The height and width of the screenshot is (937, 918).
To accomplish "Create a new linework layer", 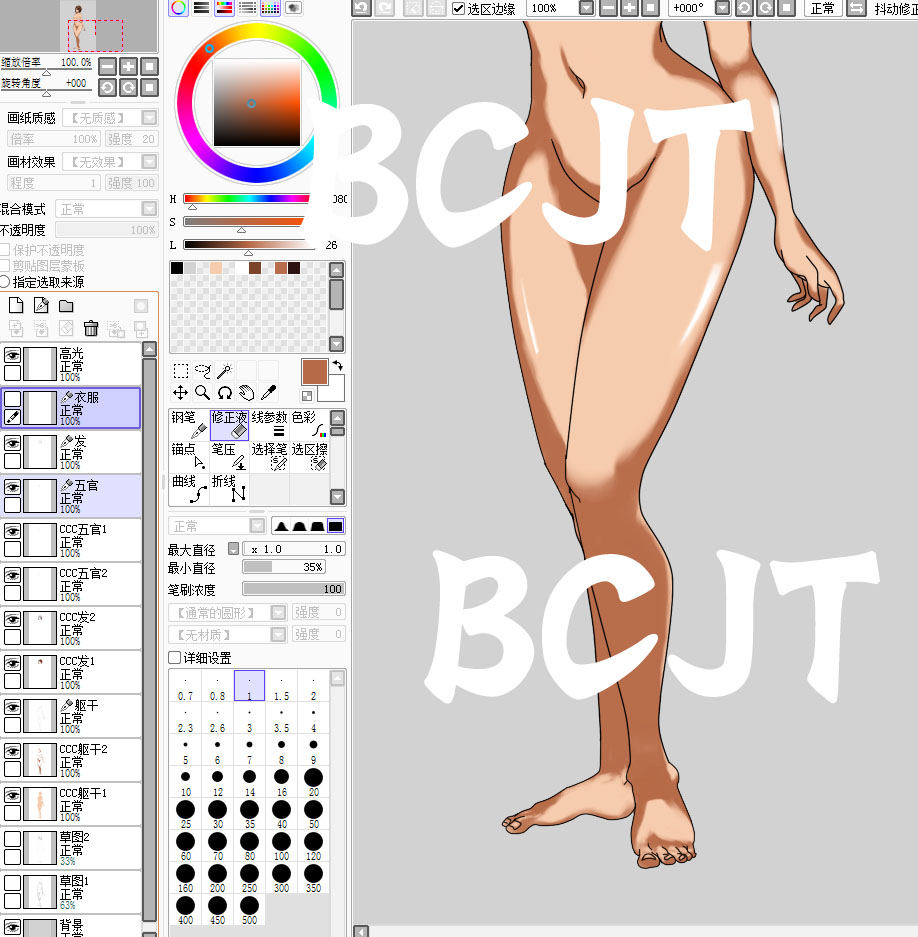I will pos(41,306).
